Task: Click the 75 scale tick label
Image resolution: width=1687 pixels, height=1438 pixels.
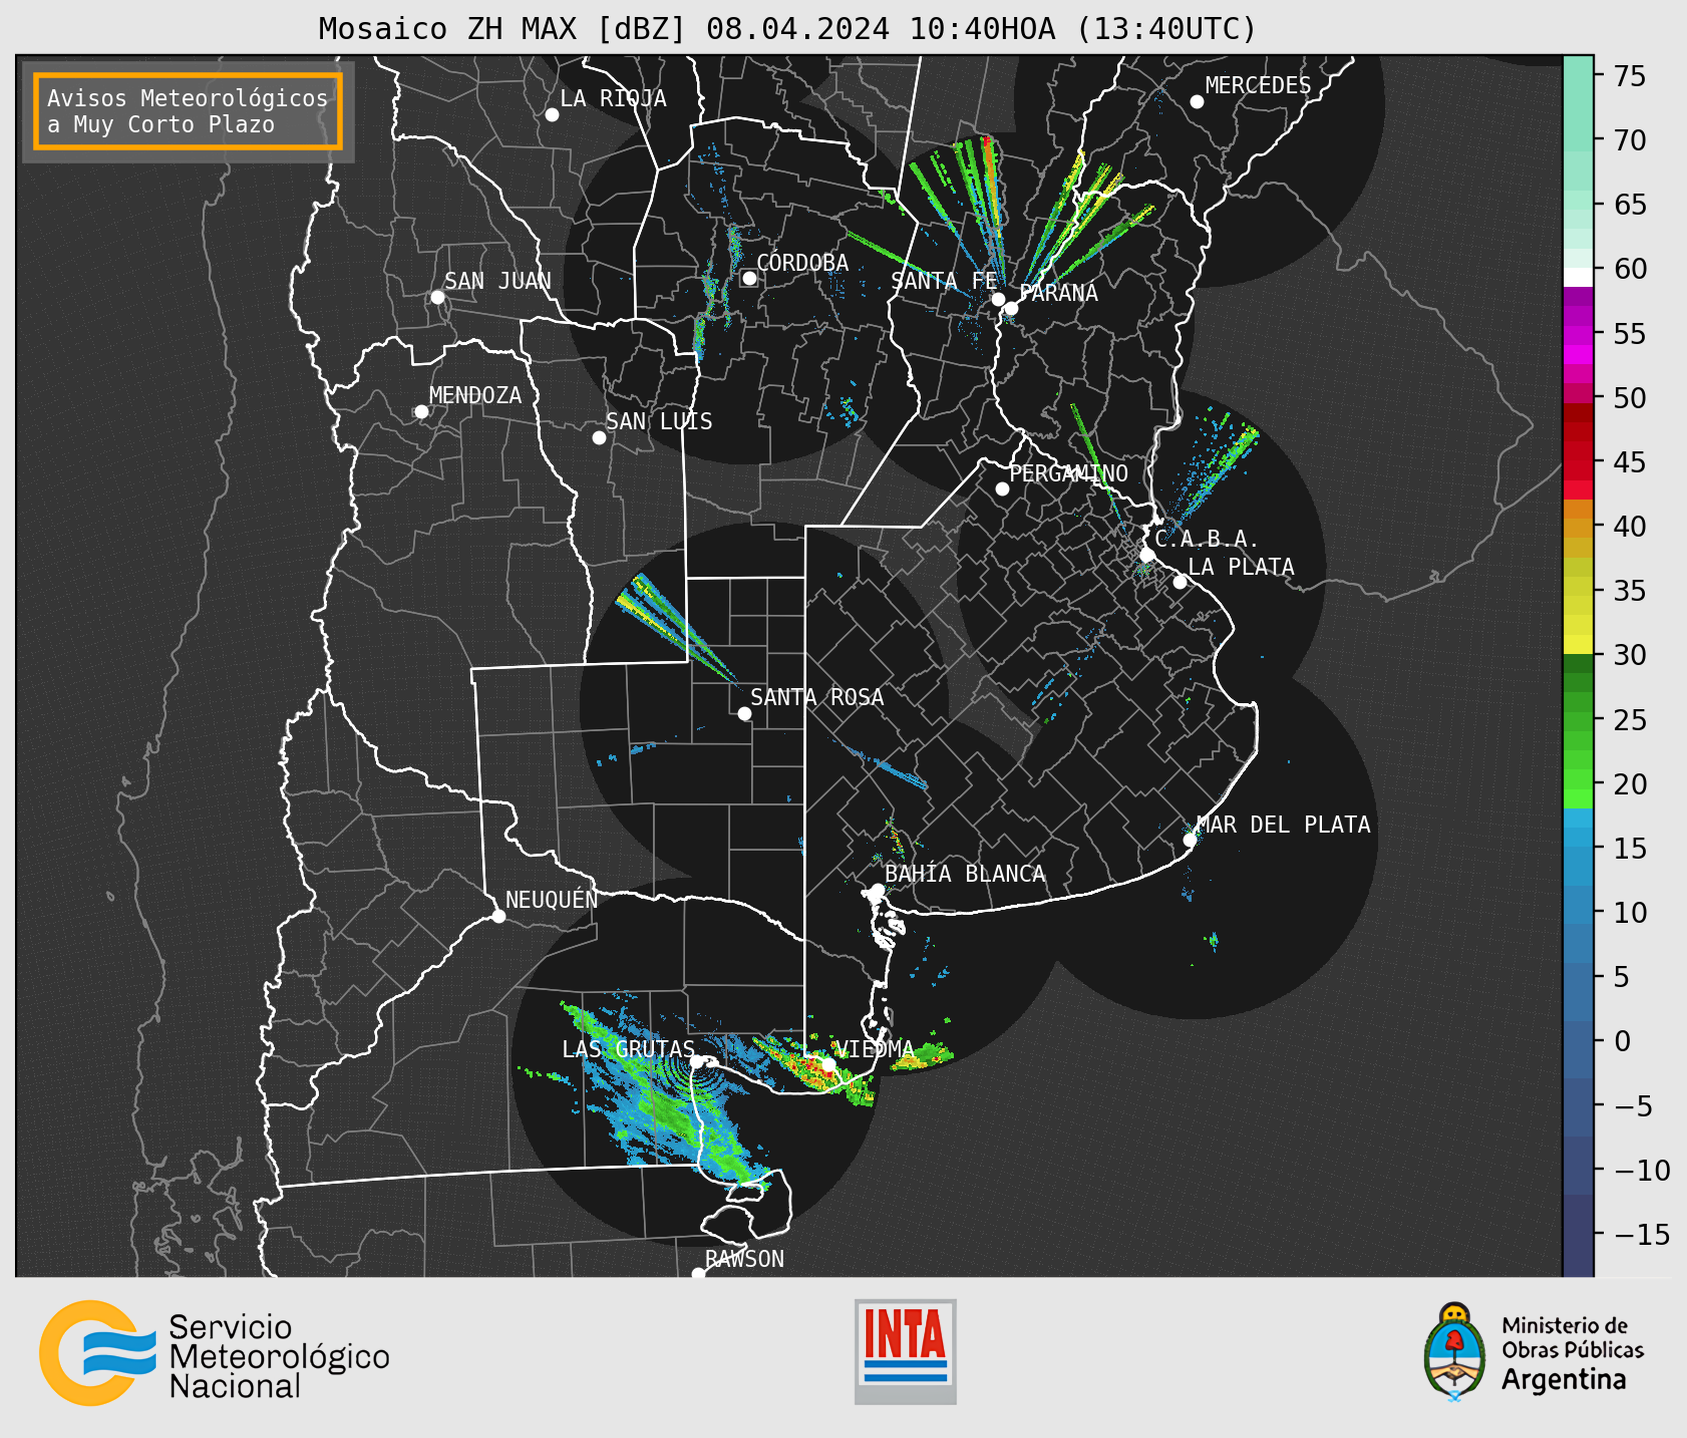Action: (1631, 76)
